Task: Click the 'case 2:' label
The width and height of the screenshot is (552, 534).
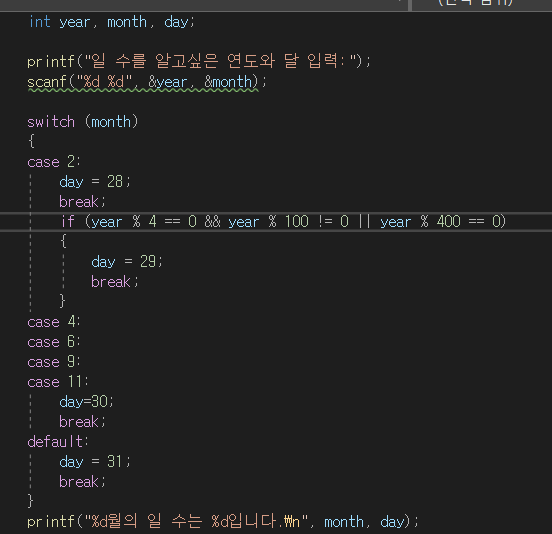Action: click(x=54, y=162)
